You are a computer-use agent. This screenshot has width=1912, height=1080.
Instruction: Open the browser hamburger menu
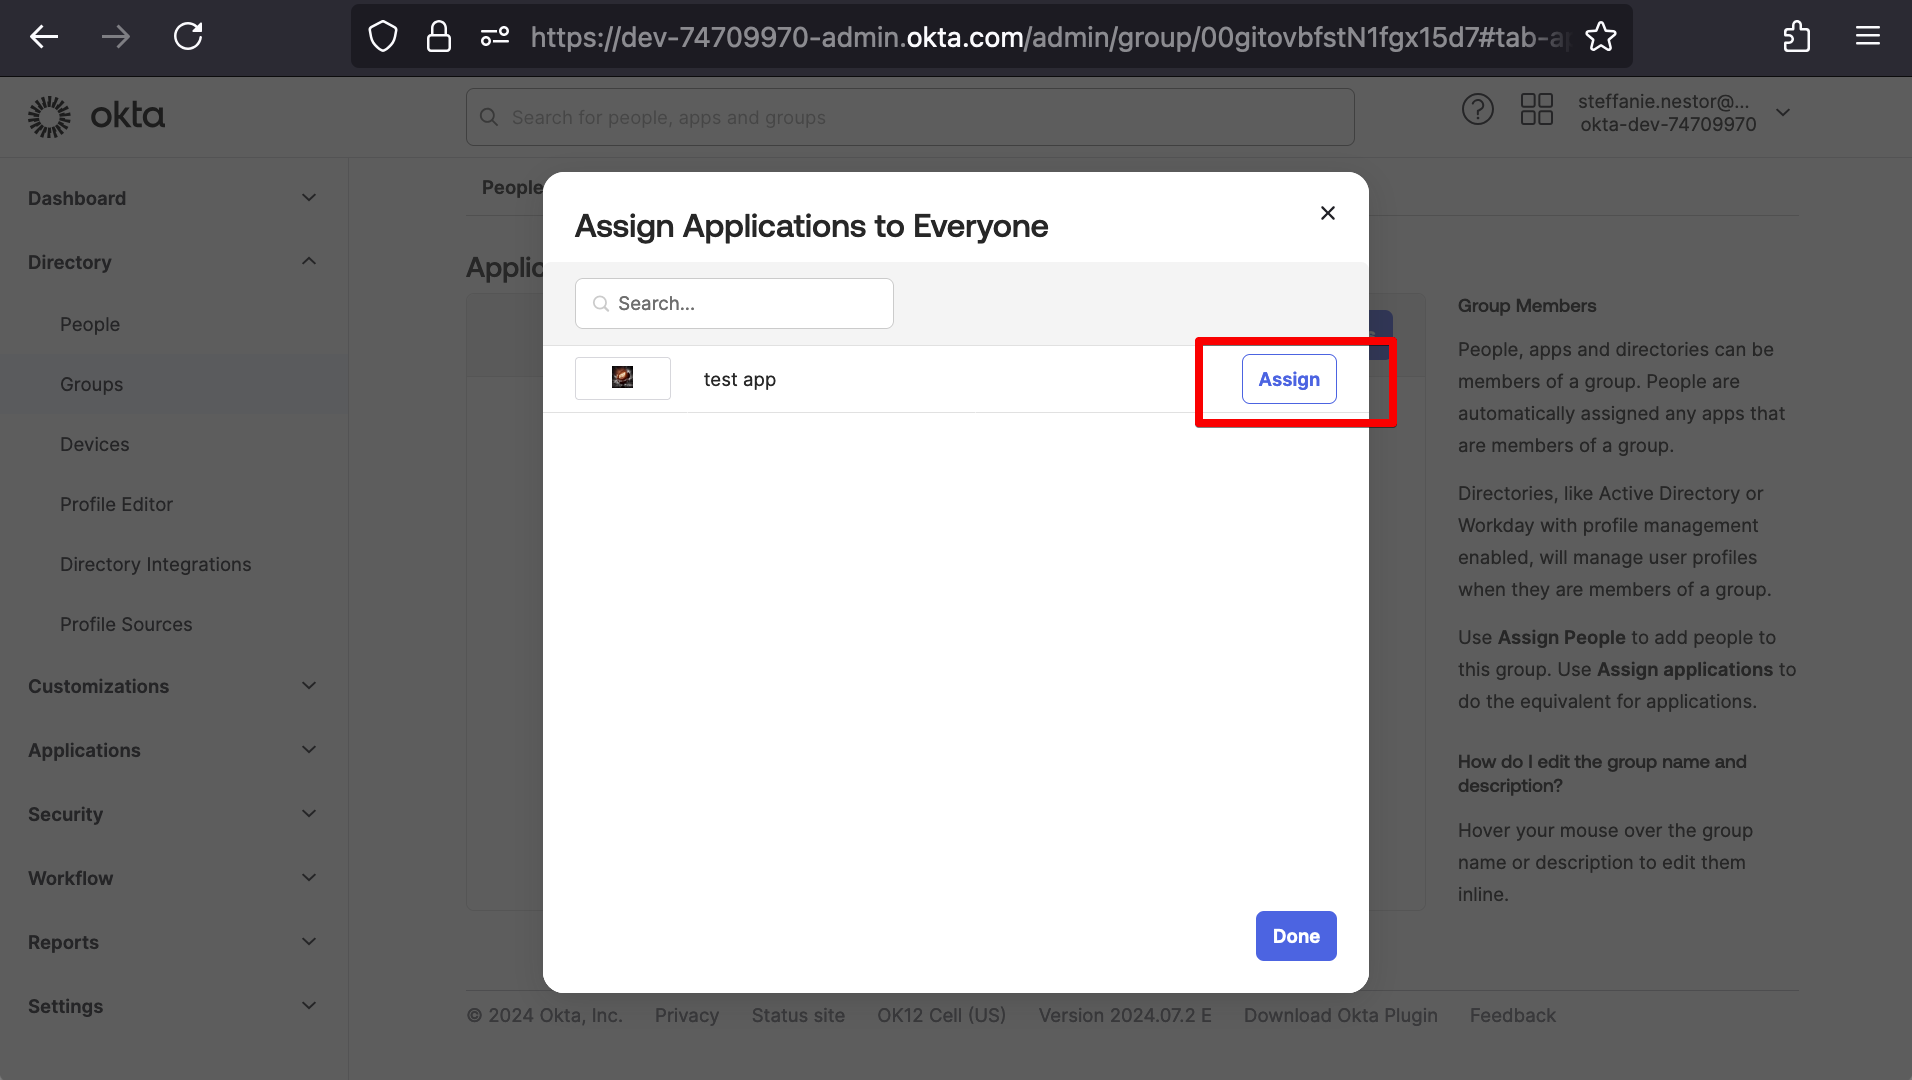tap(1868, 37)
